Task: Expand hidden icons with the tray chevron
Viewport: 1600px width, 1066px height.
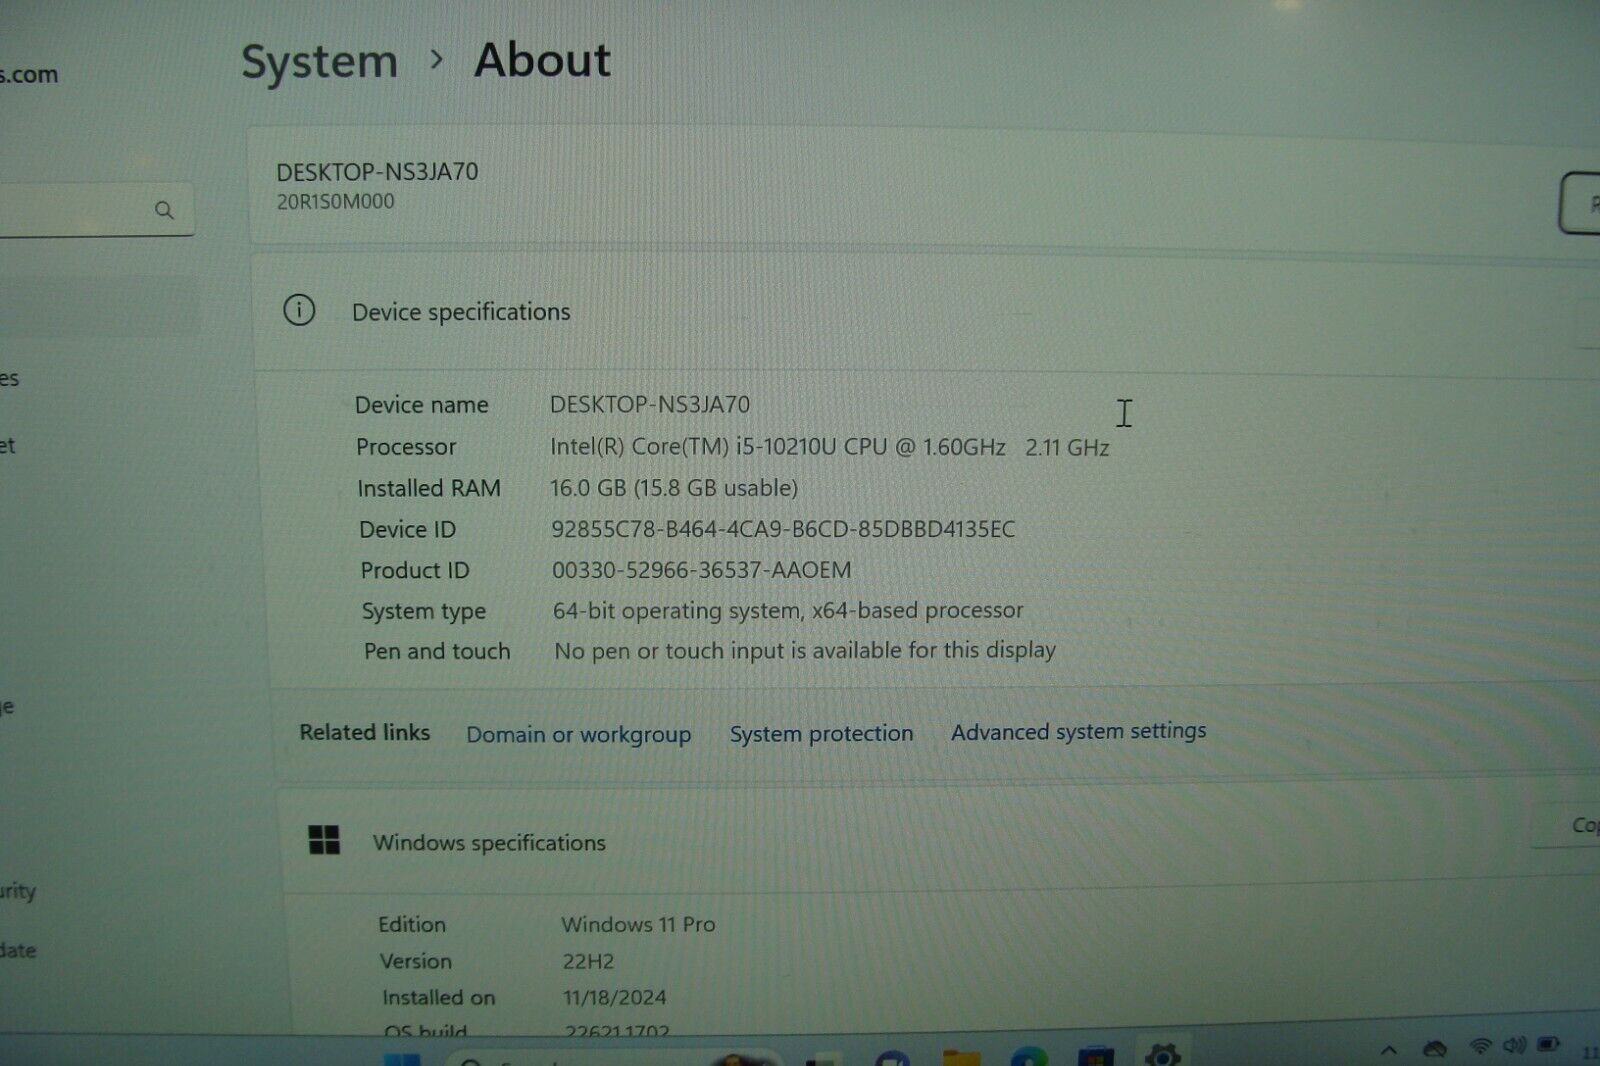Action: (x=1388, y=1050)
